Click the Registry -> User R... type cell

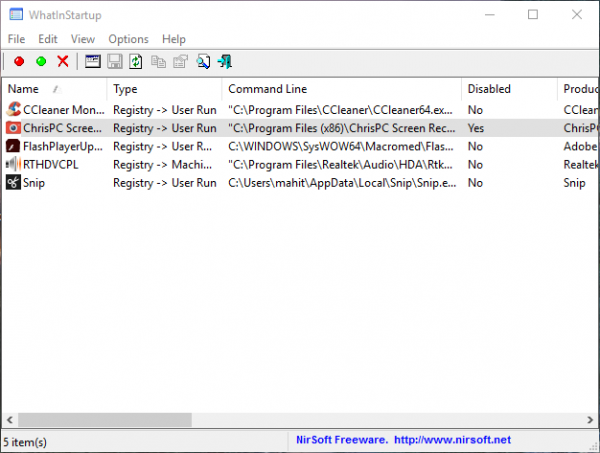pyautogui.click(x=162, y=147)
